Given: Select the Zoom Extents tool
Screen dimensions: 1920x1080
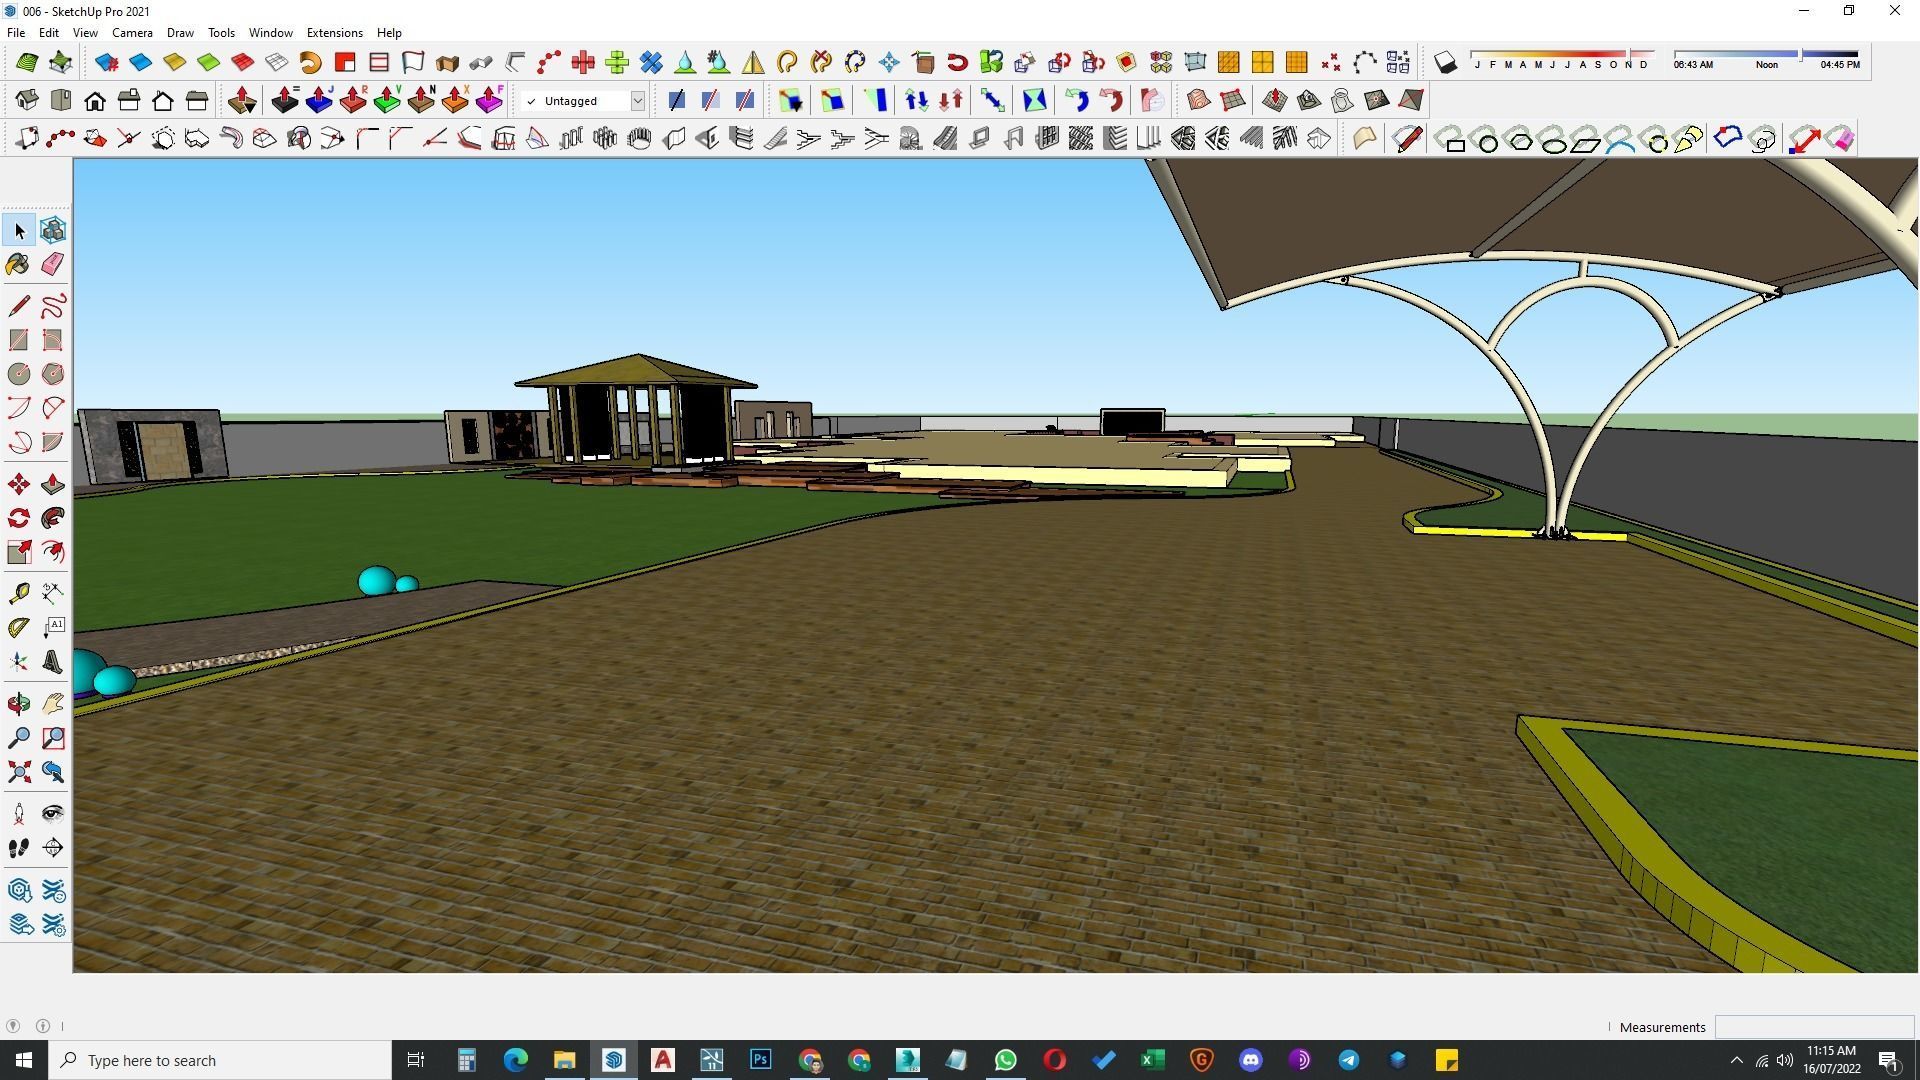Looking at the screenshot, I should tap(18, 772).
